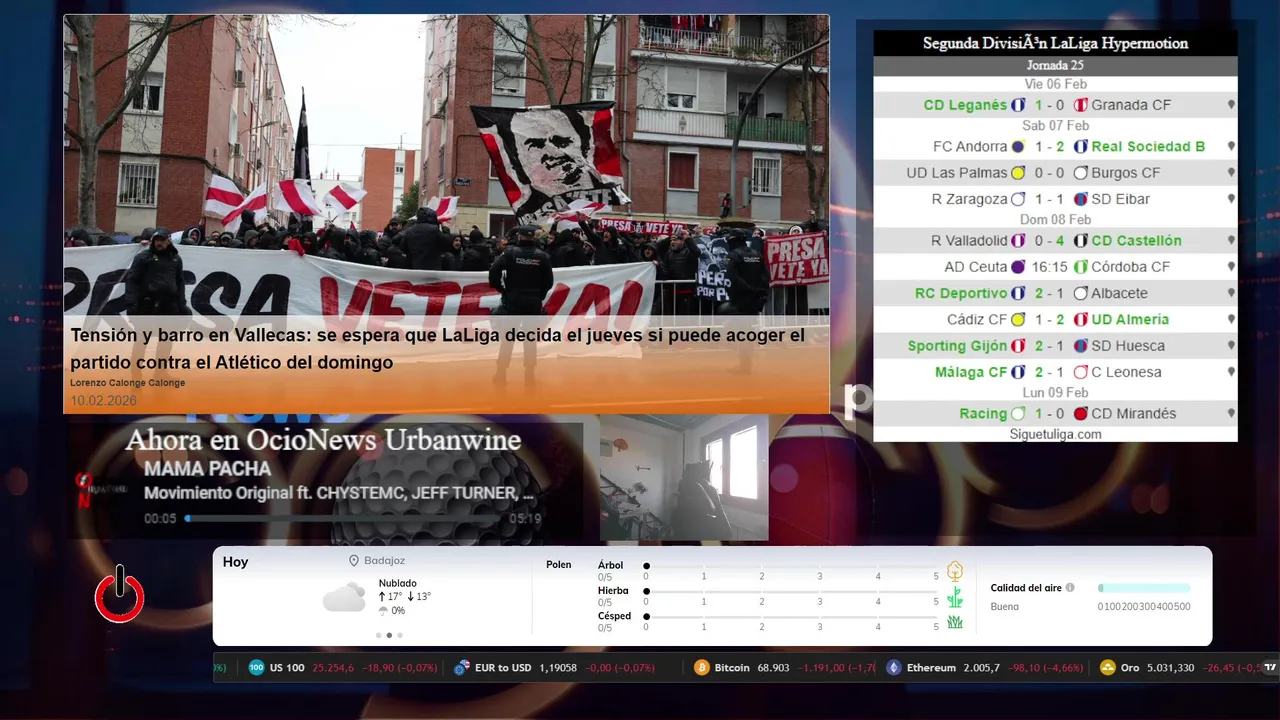This screenshot has height=720, width=1280.
Task: Click the Hoy weather tab
Action: coord(235,562)
